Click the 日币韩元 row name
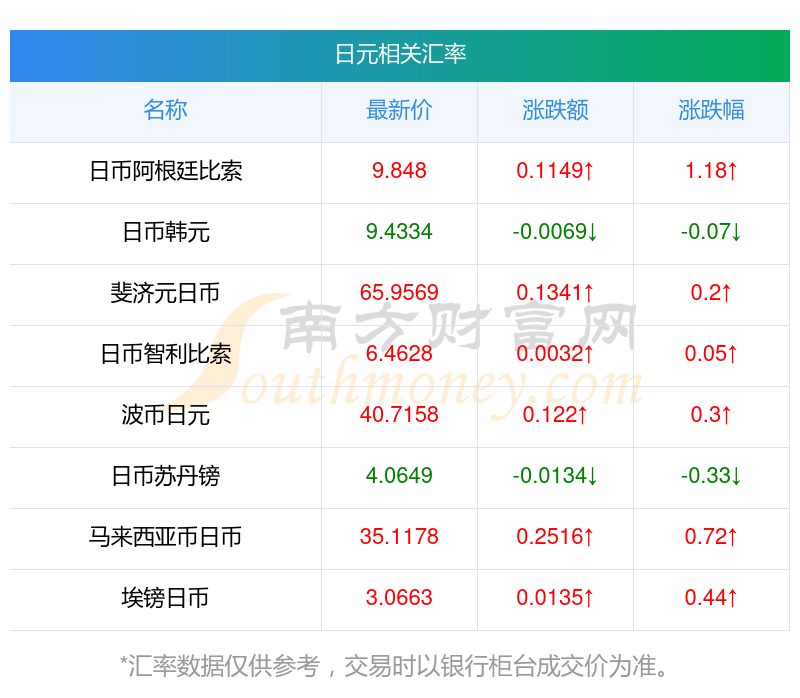 (x=165, y=232)
